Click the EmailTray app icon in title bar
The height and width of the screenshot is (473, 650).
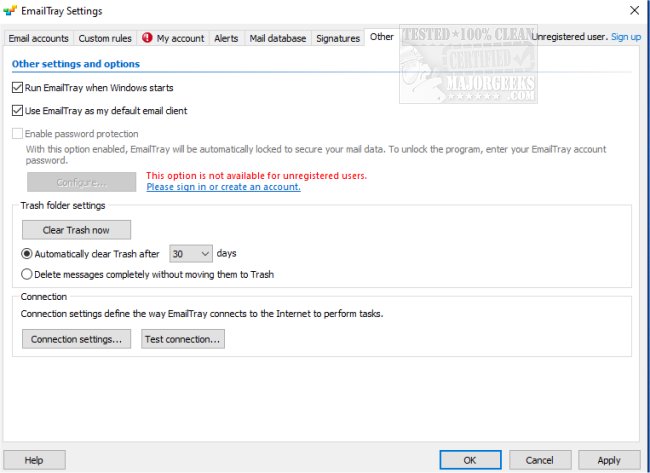click(10, 11)
